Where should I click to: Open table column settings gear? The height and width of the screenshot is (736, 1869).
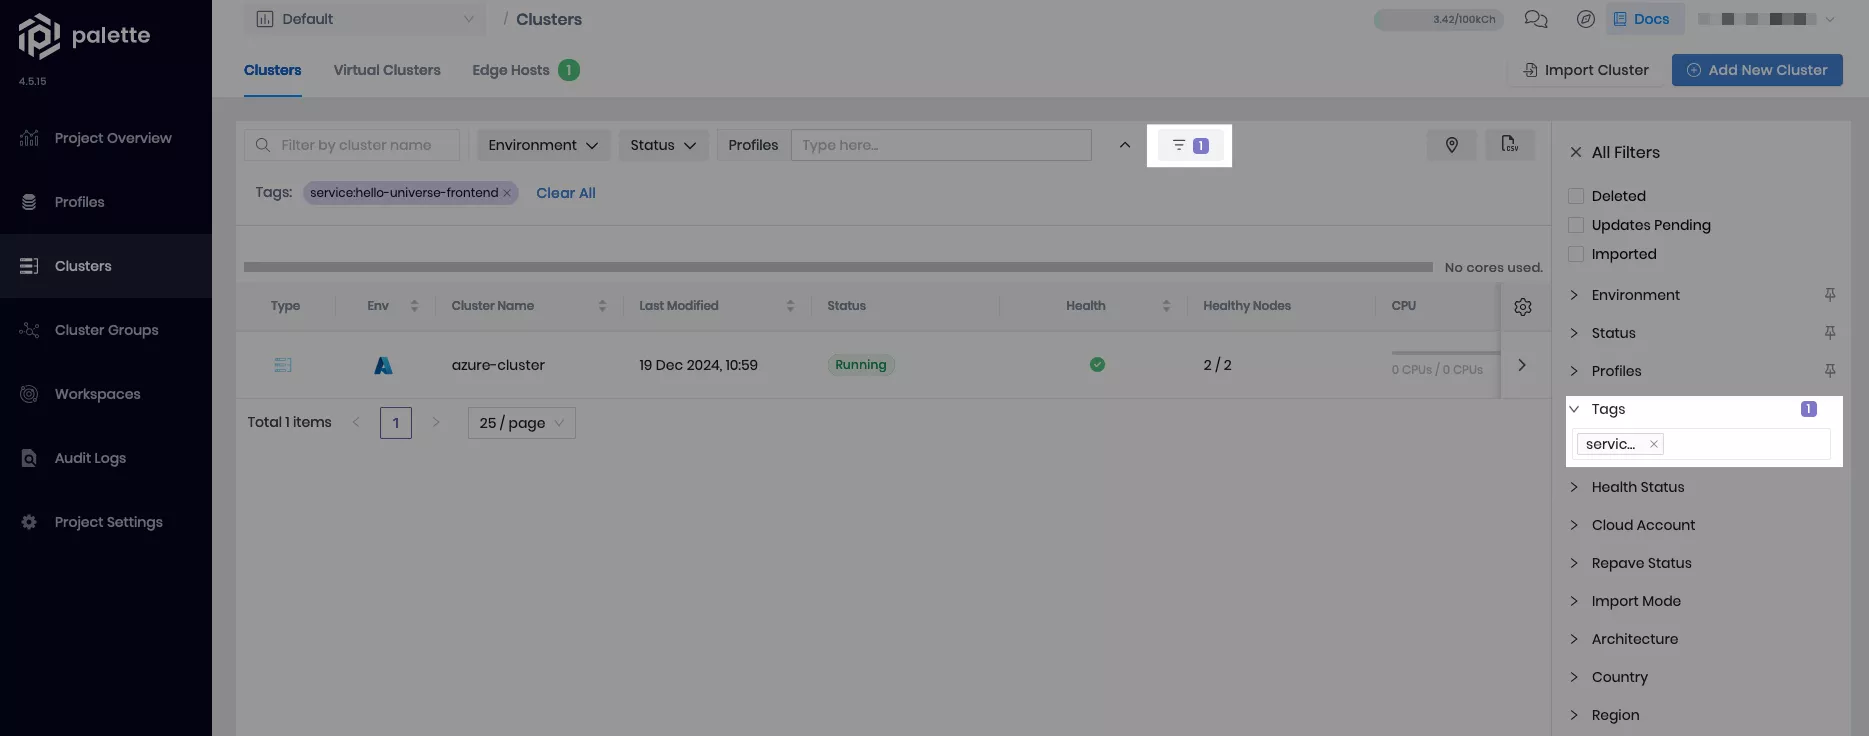pos(1523,307)
